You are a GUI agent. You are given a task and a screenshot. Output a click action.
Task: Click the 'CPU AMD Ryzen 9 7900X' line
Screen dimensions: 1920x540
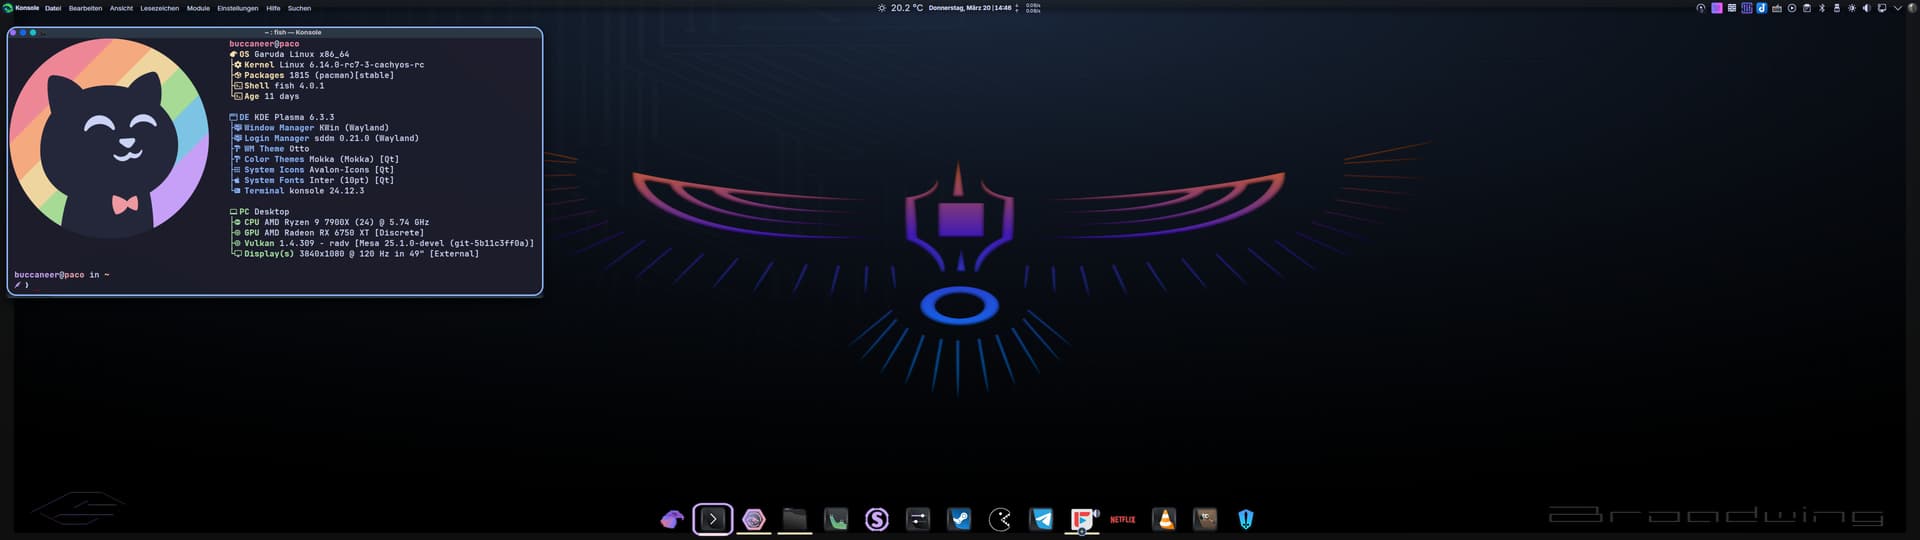(x=331, y=222)
